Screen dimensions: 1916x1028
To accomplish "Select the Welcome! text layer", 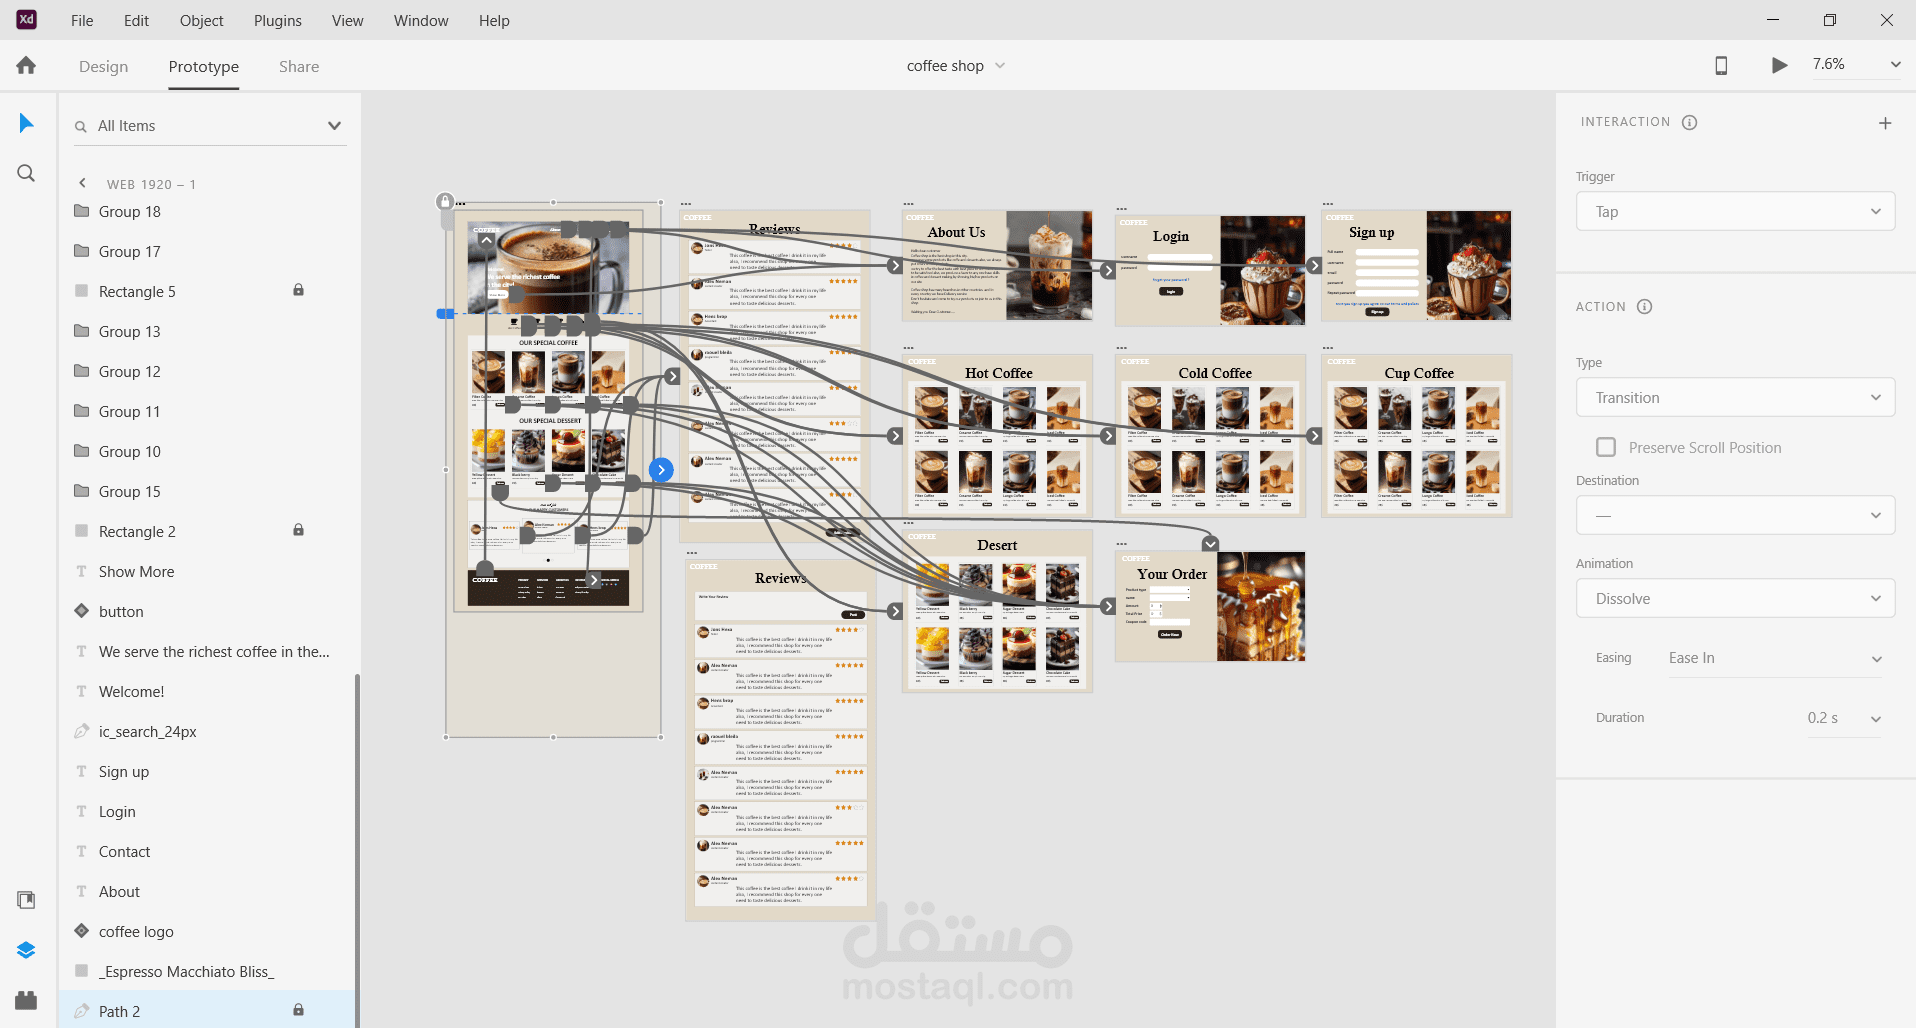I will [x=205, y=691].
